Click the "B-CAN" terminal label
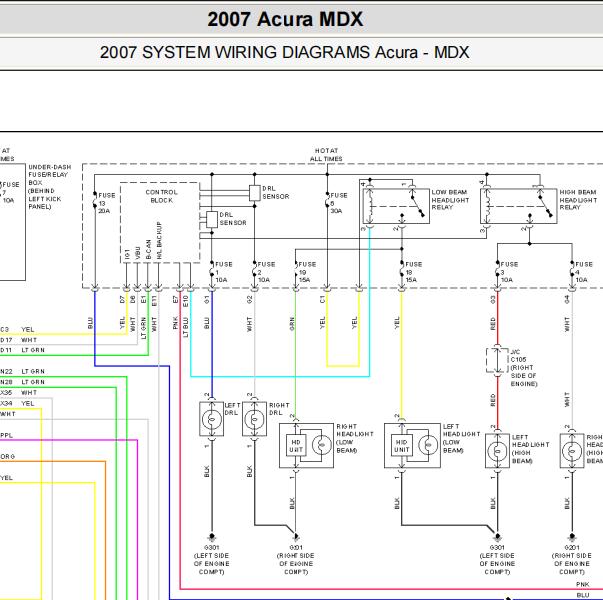The height and width of the screenshot is (600, 603). point(148,249)
